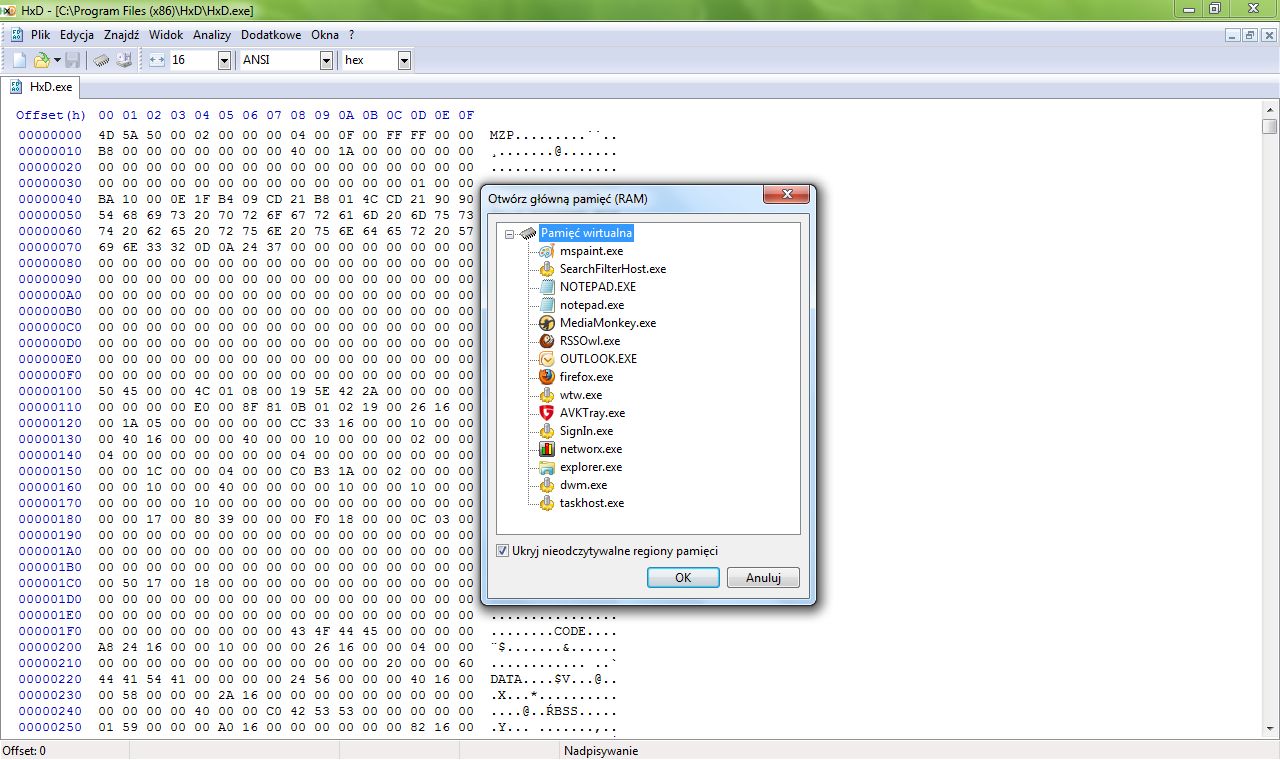The image size is (1280, 760).
Task: Click the firefox.exe process icon
Action: point(546,377)
